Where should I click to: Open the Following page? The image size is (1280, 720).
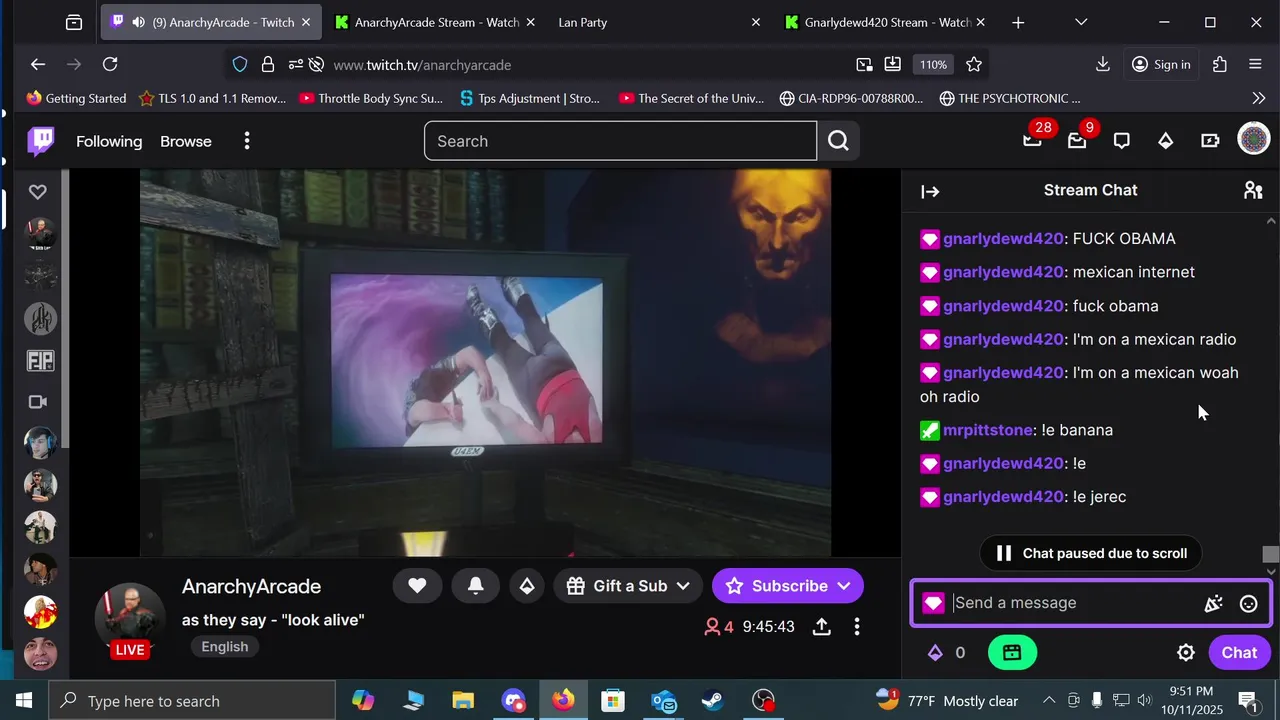[x=109, y=141]
